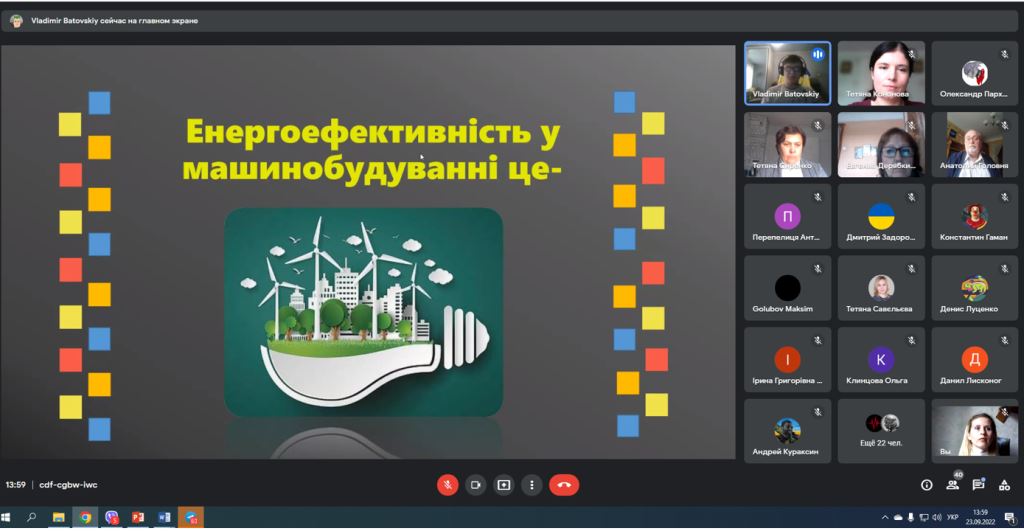Open the three-dot more options menu

[532, 485]
